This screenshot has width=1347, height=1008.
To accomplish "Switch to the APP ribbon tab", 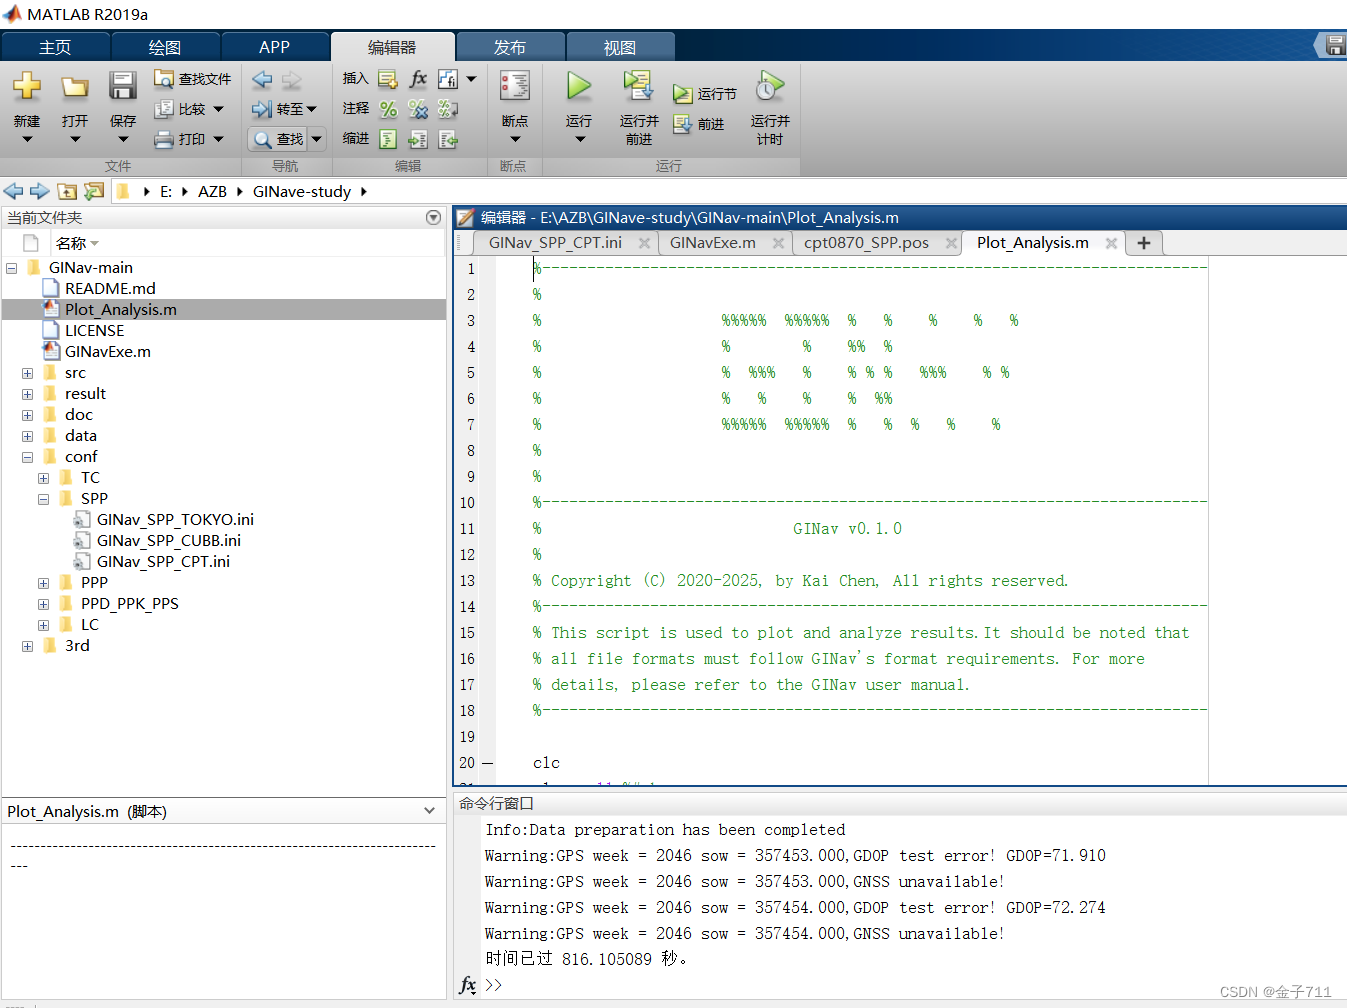I will pos(274,47).
